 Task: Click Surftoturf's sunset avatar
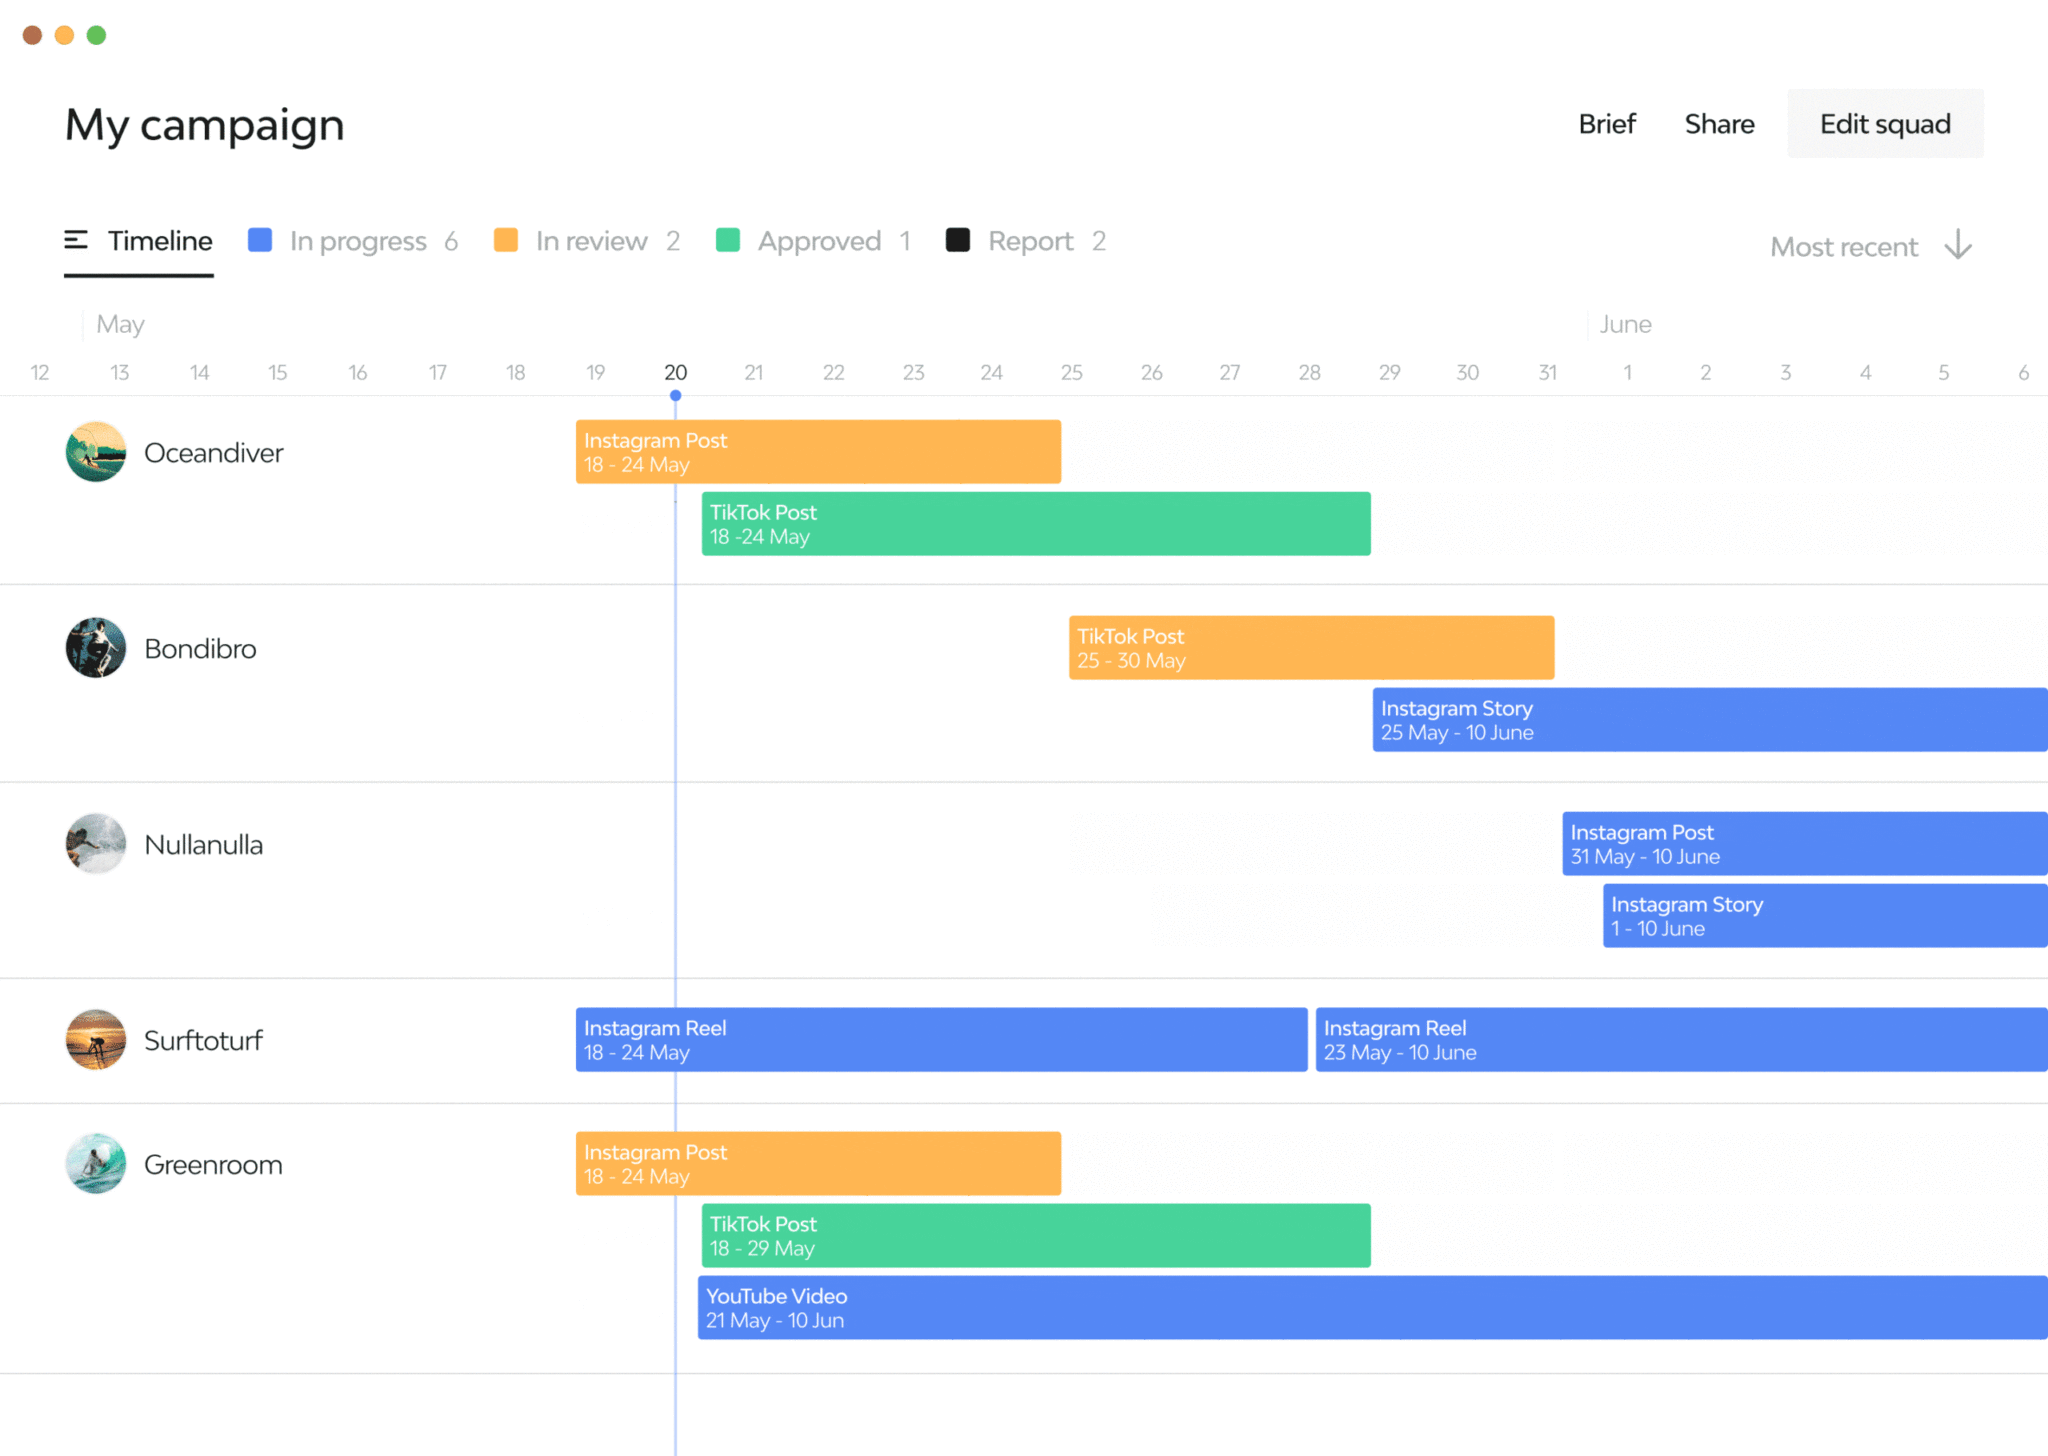(x=96, y=1040)
